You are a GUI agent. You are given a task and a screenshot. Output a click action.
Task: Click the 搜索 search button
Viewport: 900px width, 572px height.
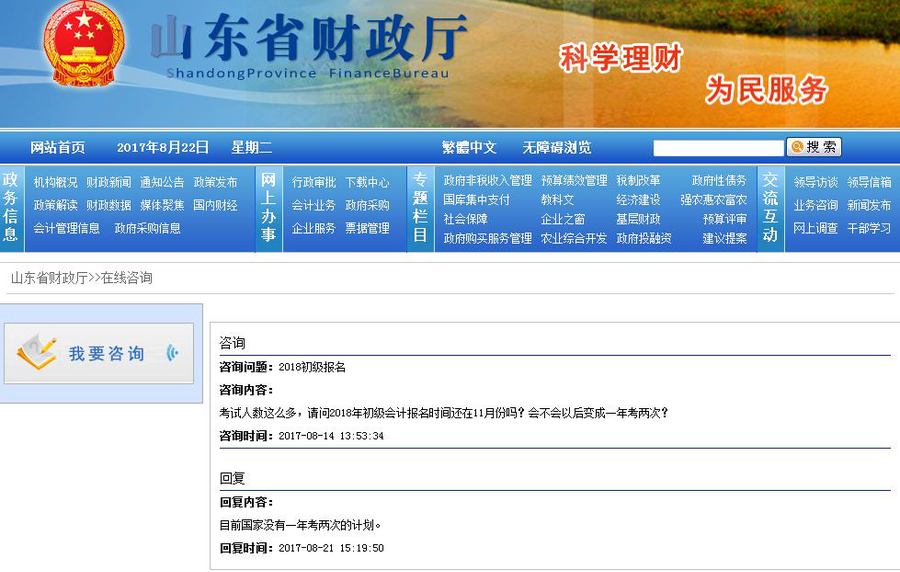pyautogui.click(x=814, y=147)
